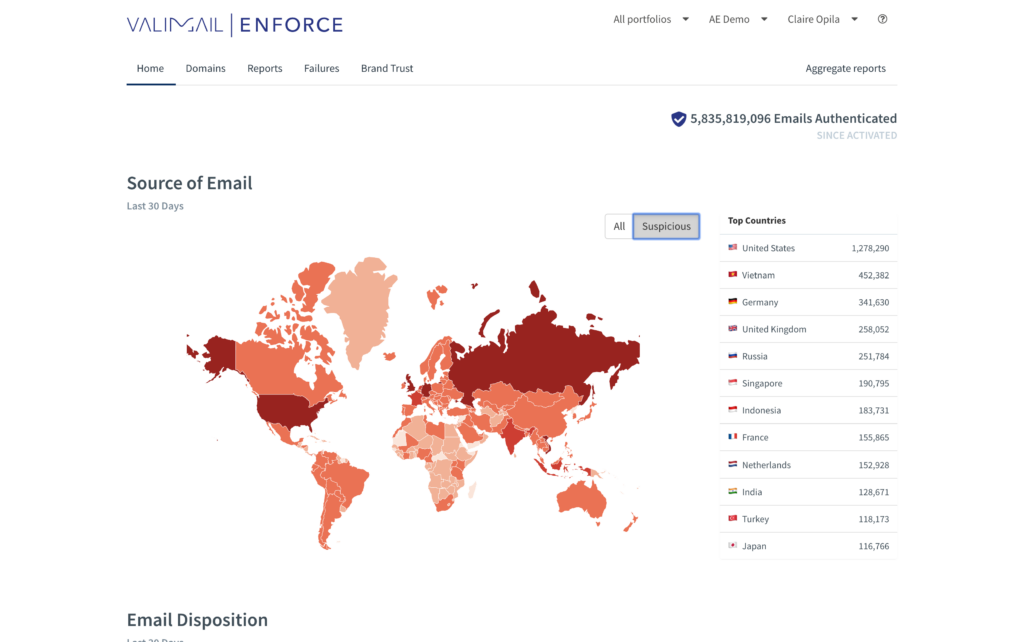Click the shield checkmark authenticated icon

(x=679, y=119)
